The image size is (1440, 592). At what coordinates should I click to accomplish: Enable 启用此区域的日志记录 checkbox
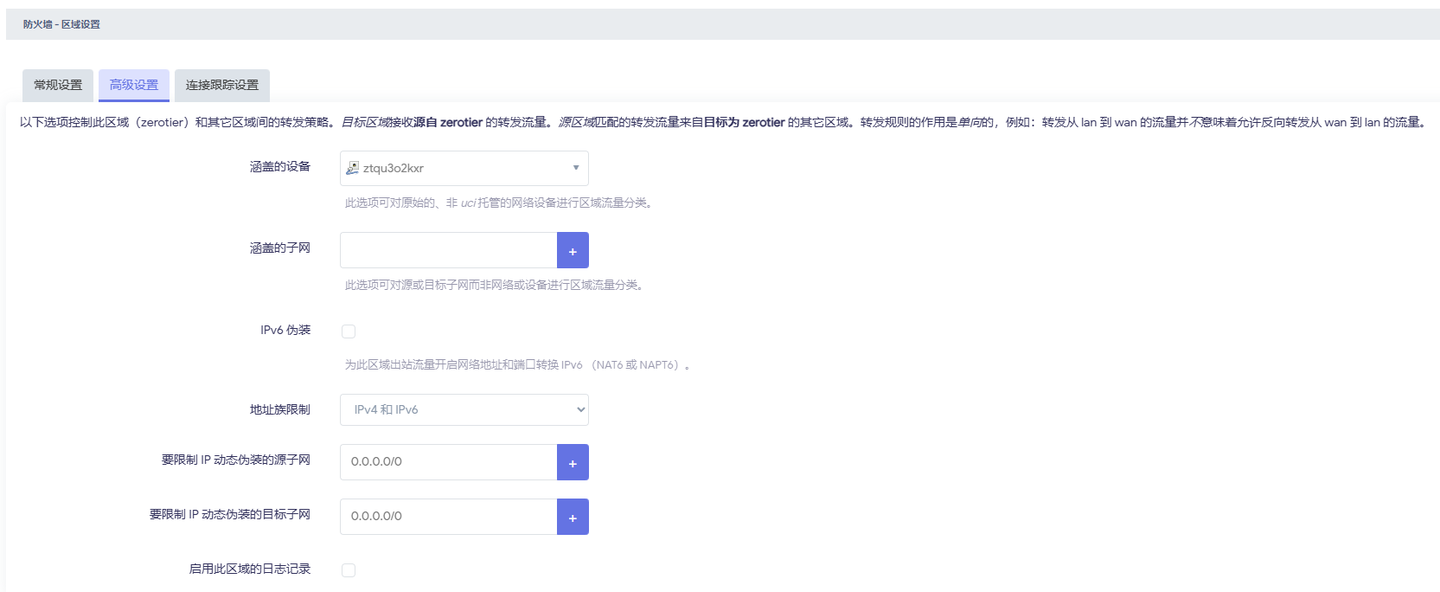[346, 568]
